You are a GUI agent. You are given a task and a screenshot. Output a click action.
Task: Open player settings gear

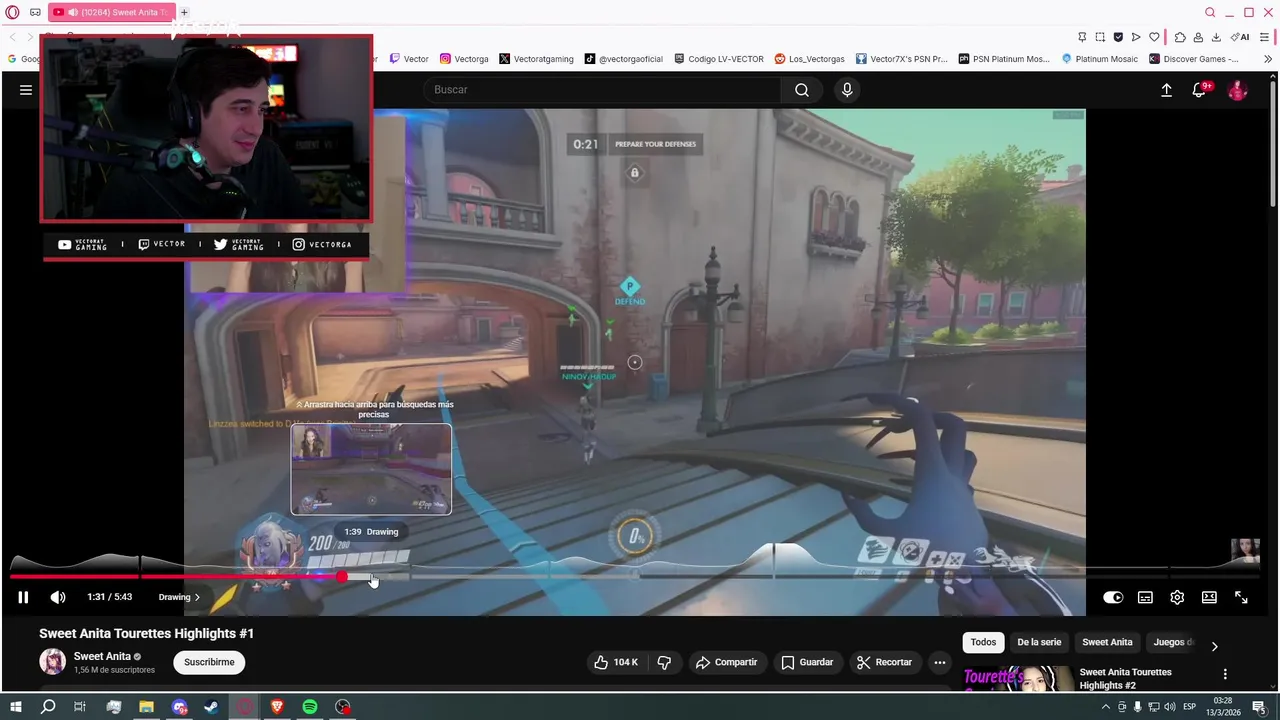1177,597
